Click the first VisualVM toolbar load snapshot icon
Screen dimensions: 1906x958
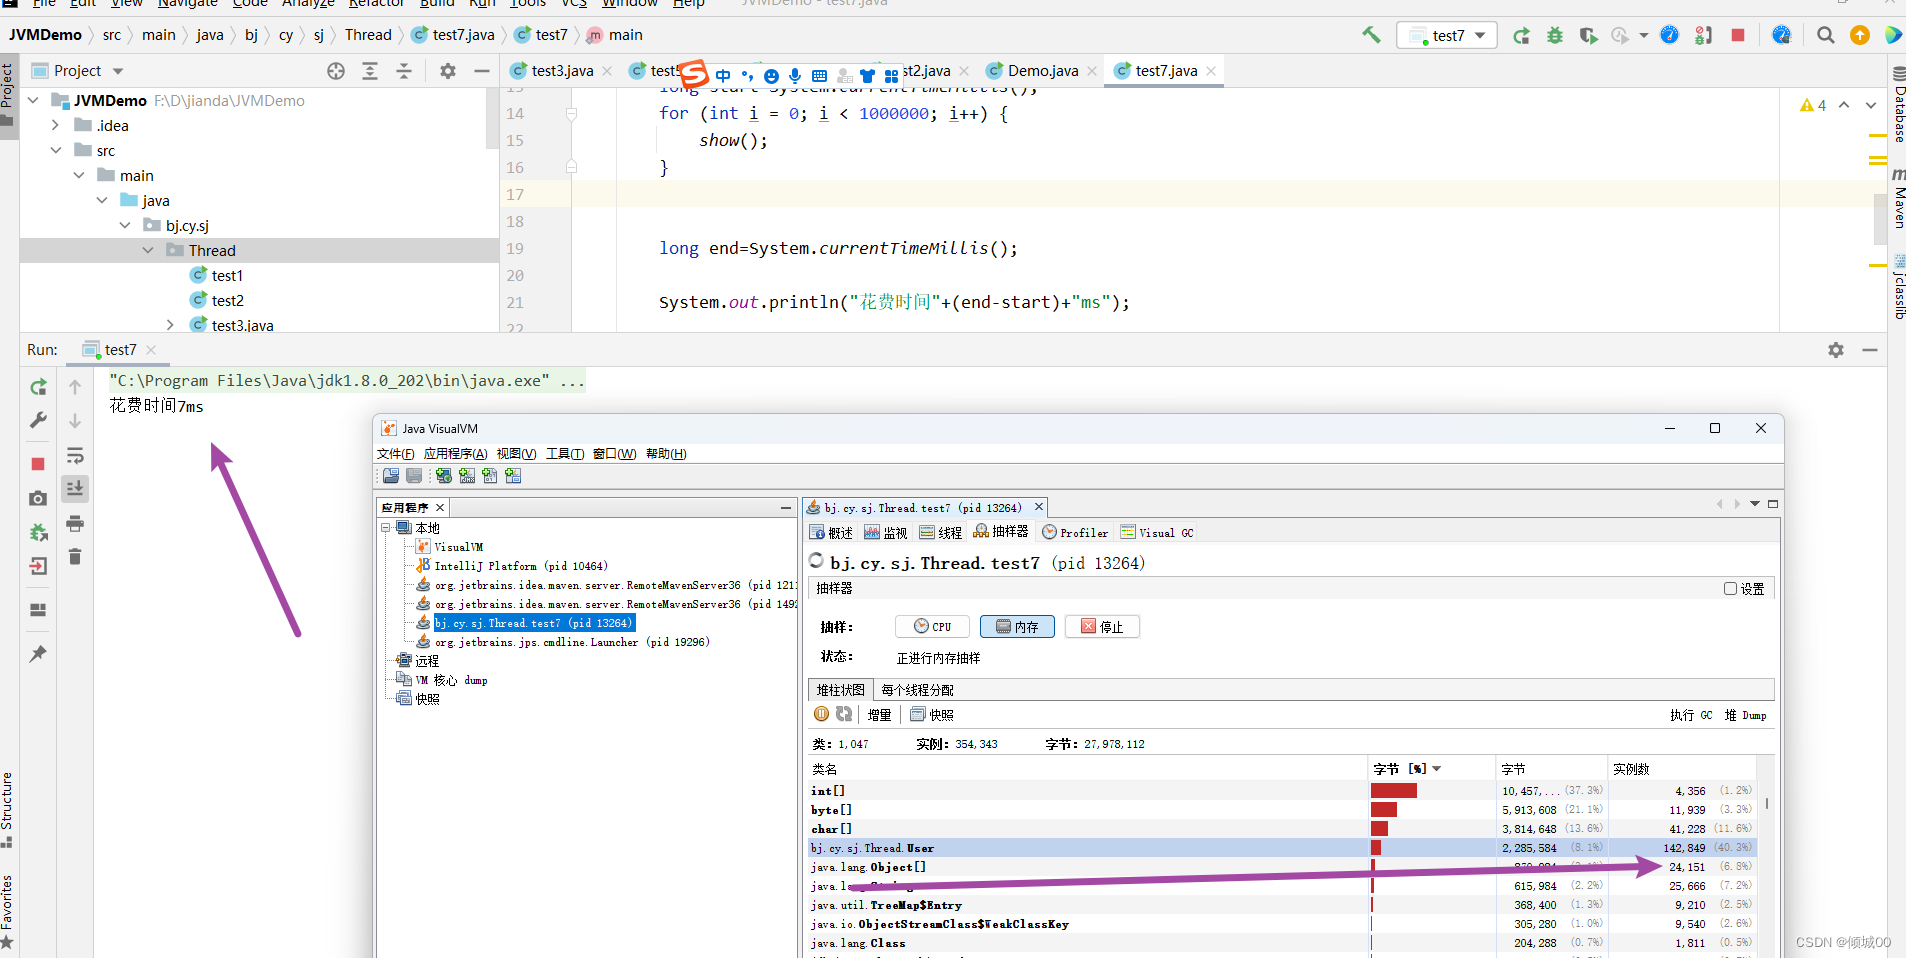point(391,476)
